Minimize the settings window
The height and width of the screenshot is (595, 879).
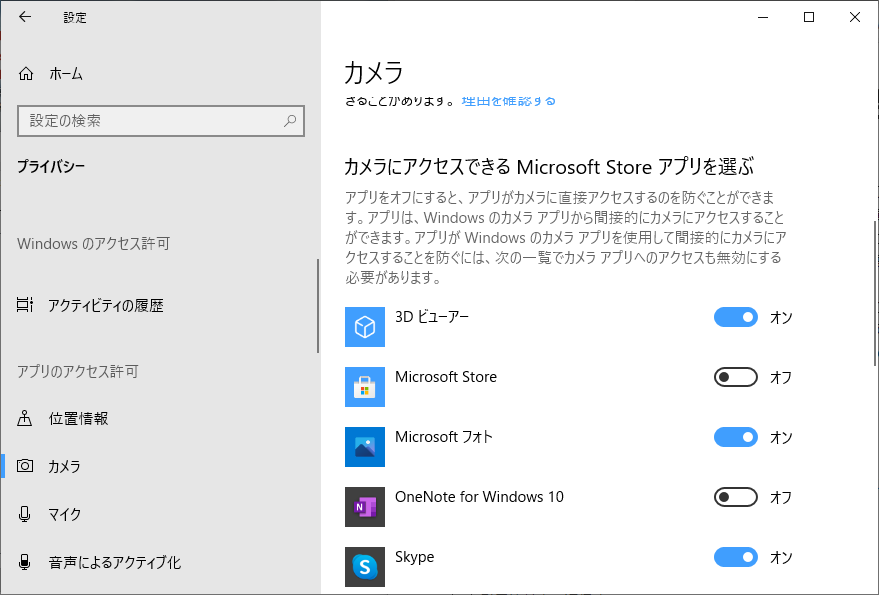763,17
